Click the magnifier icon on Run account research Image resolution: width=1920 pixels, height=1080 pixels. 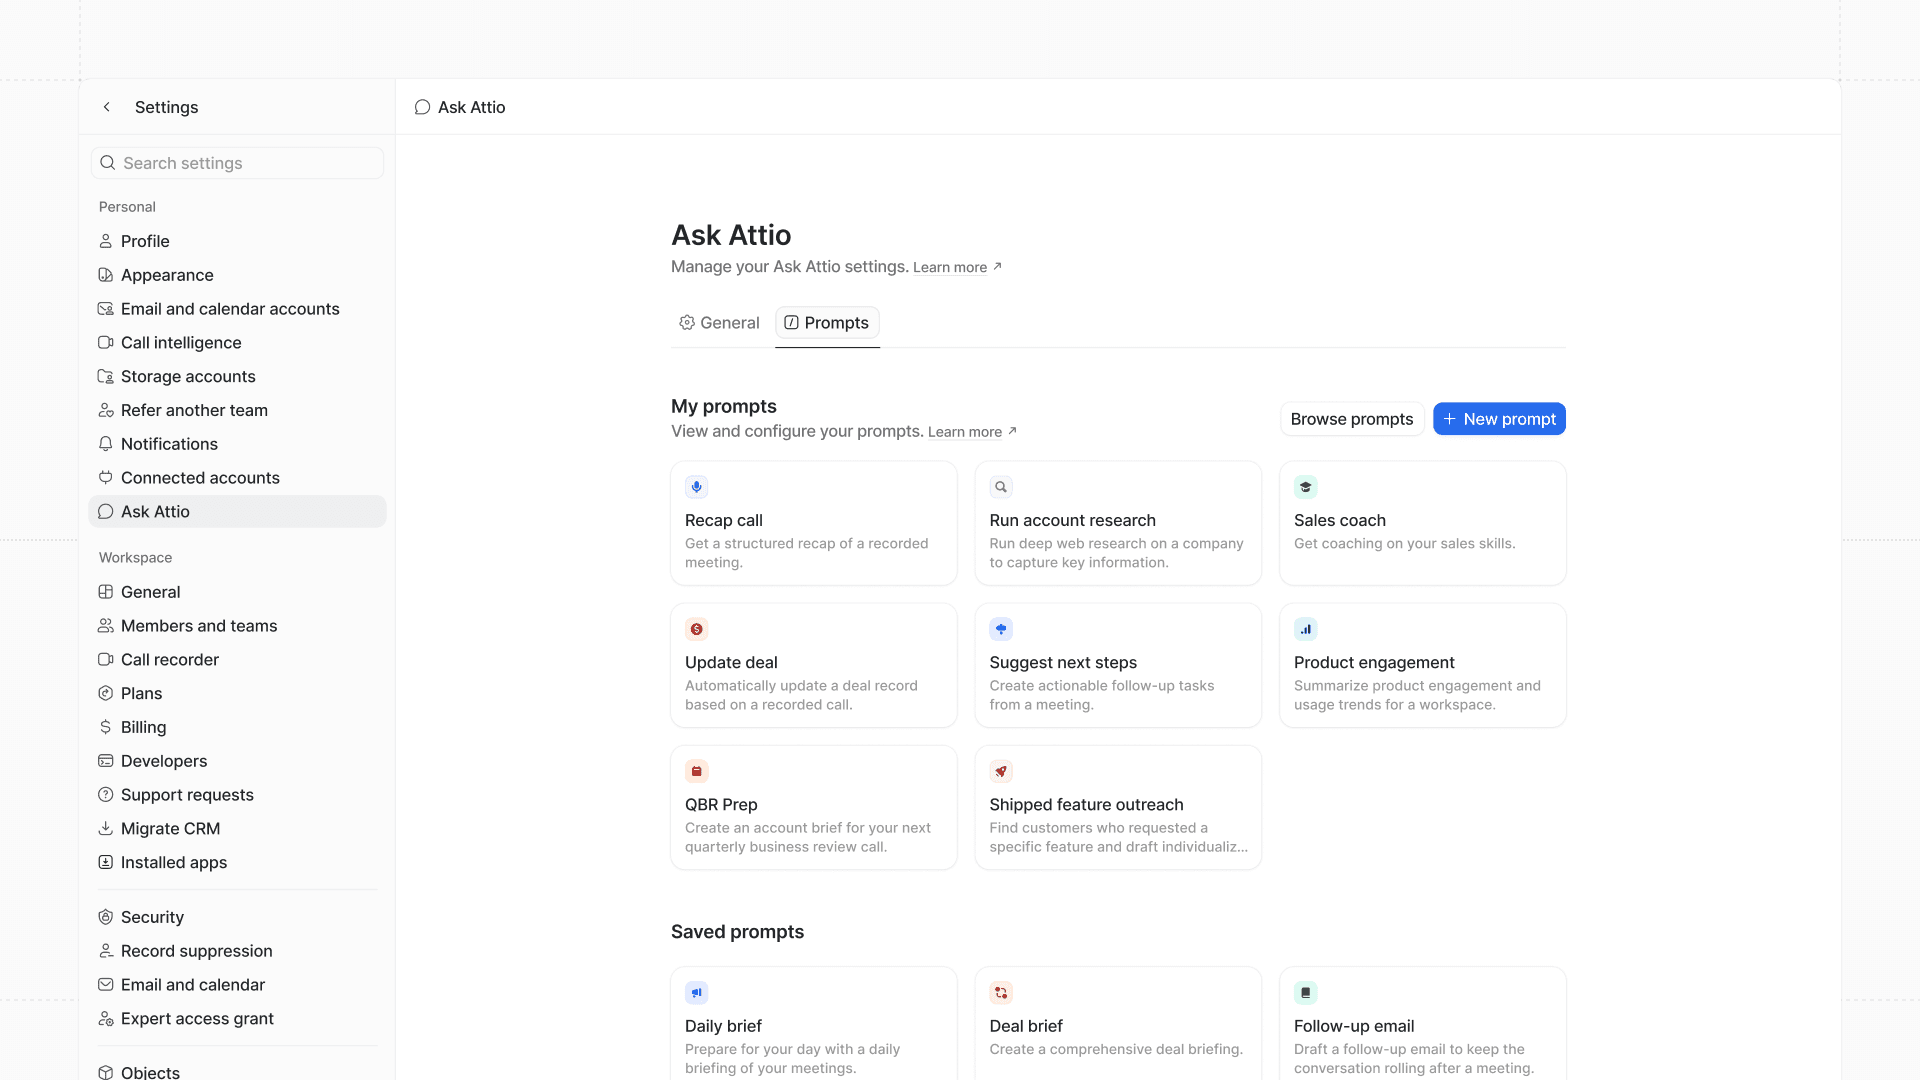1001,487
